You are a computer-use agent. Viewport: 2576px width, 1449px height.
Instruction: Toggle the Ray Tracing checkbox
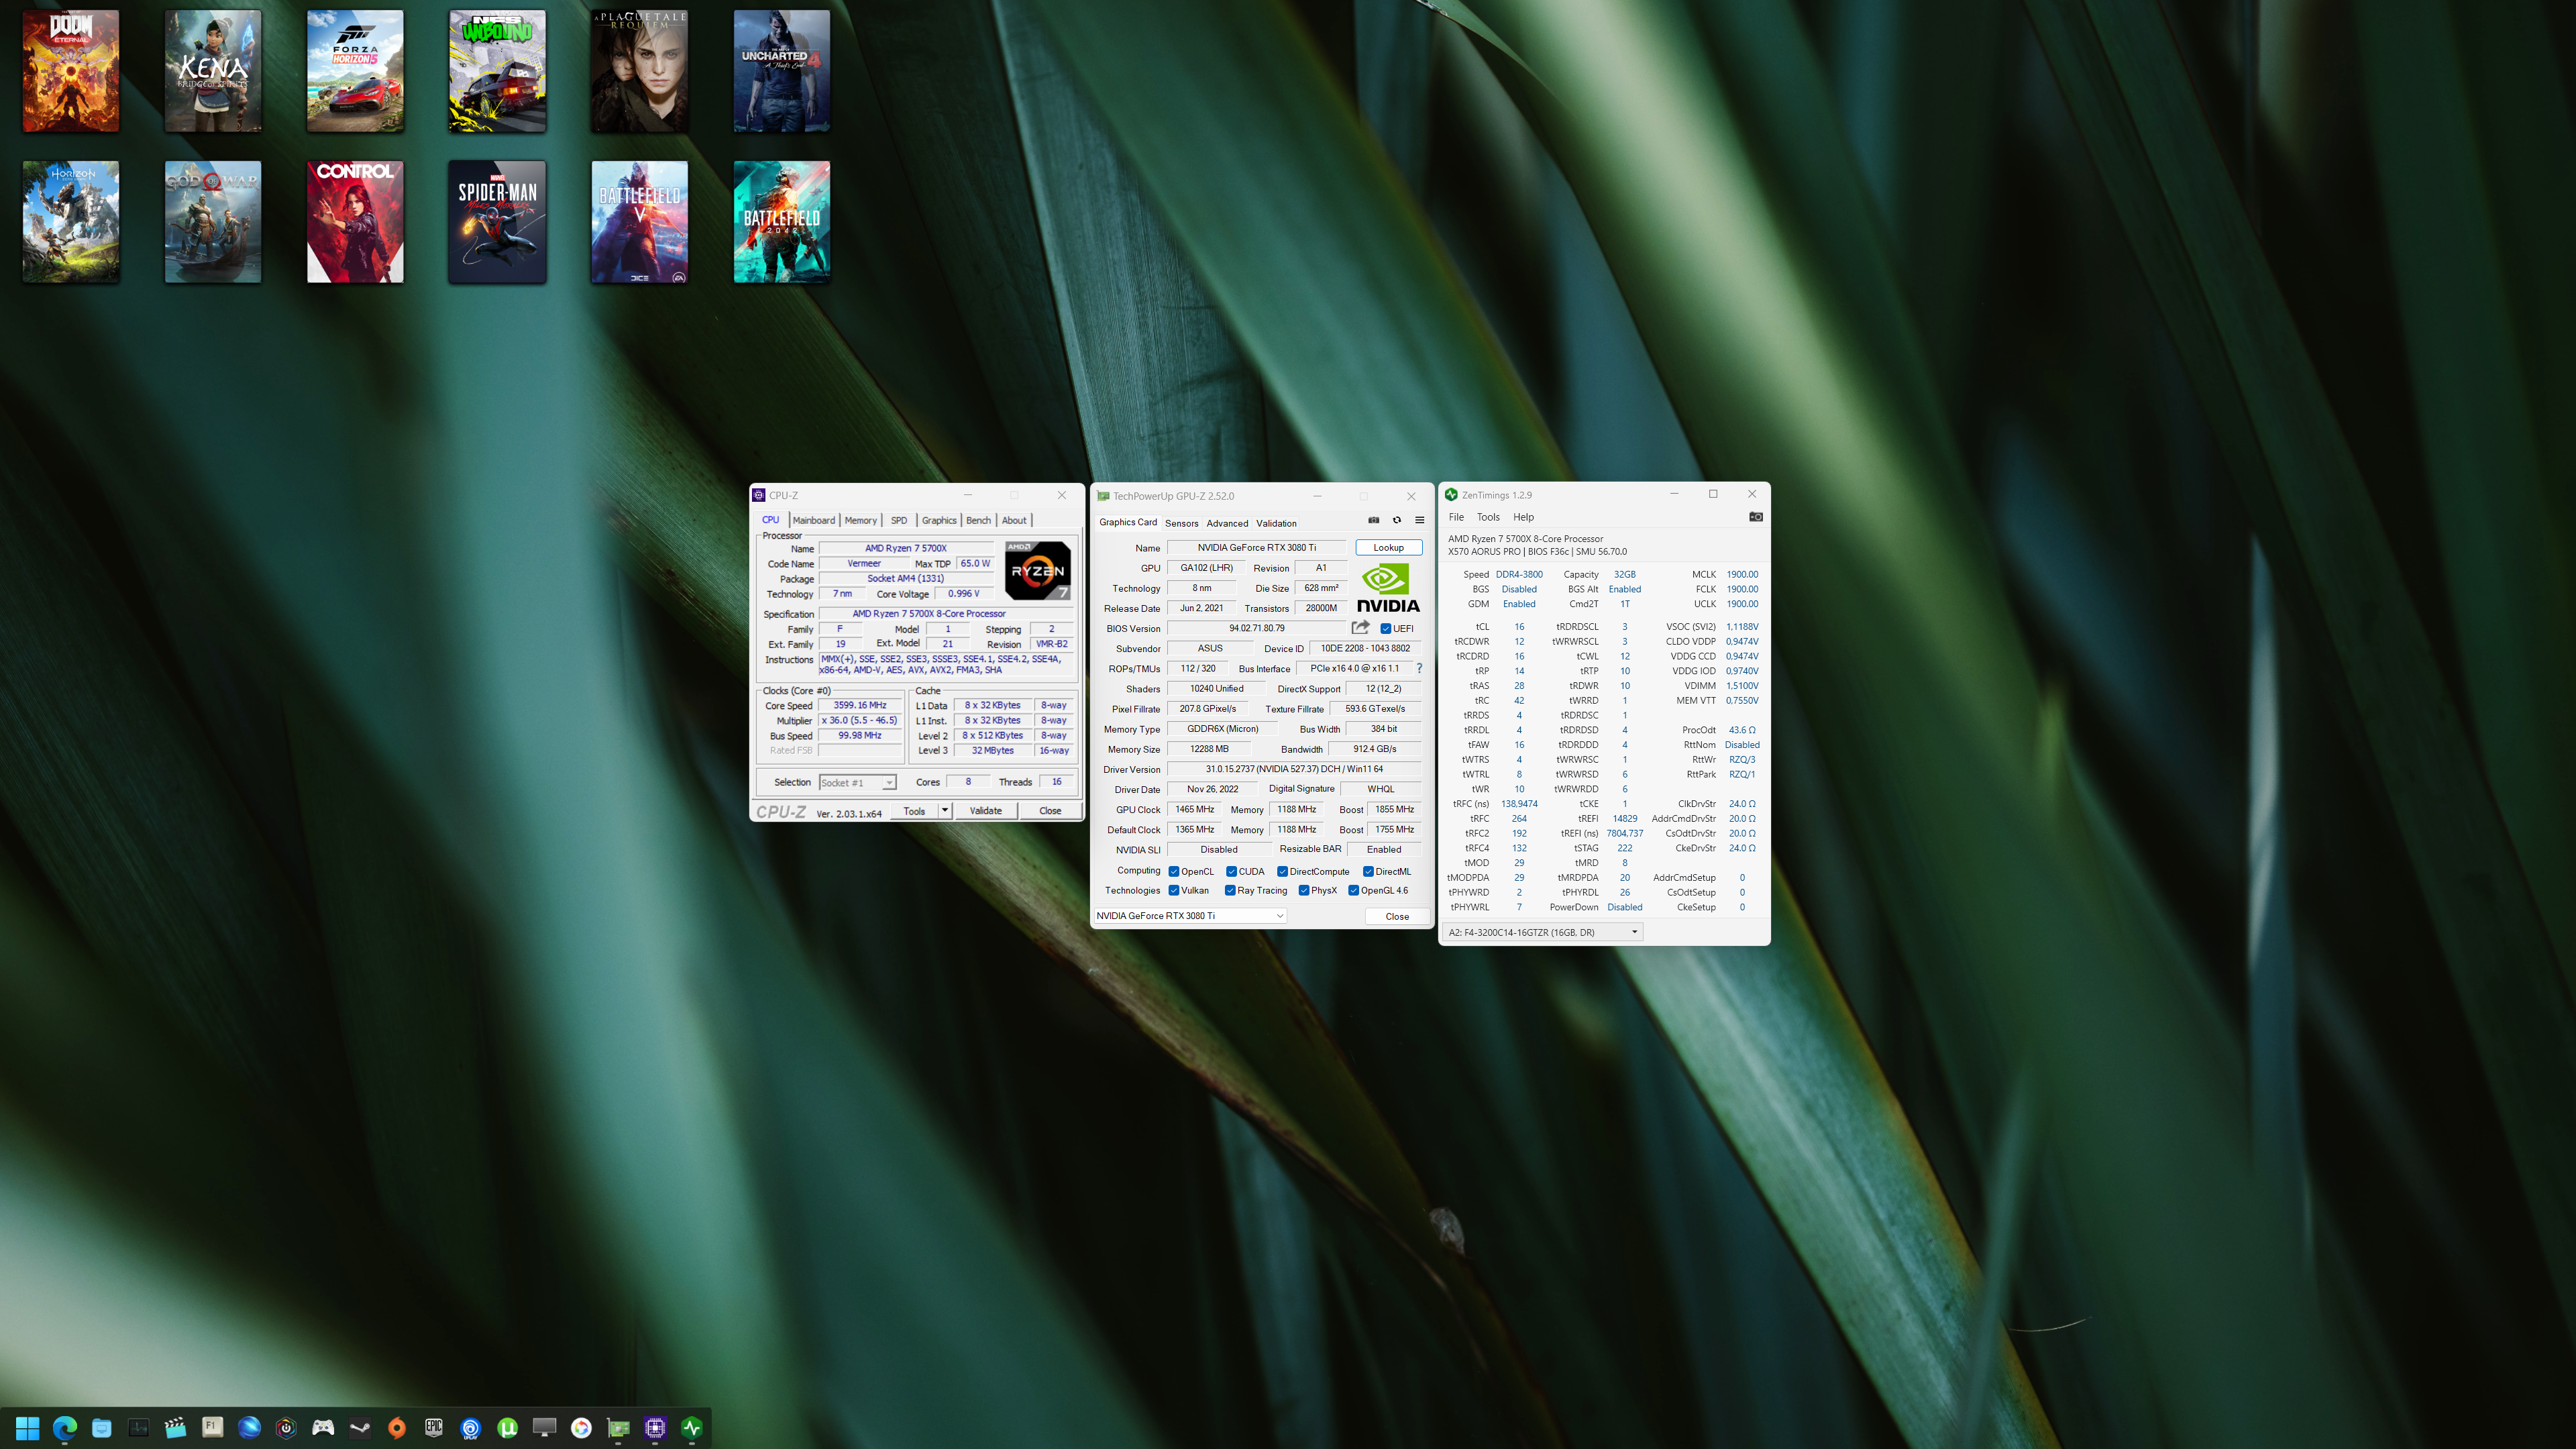tap(1230, 890)
